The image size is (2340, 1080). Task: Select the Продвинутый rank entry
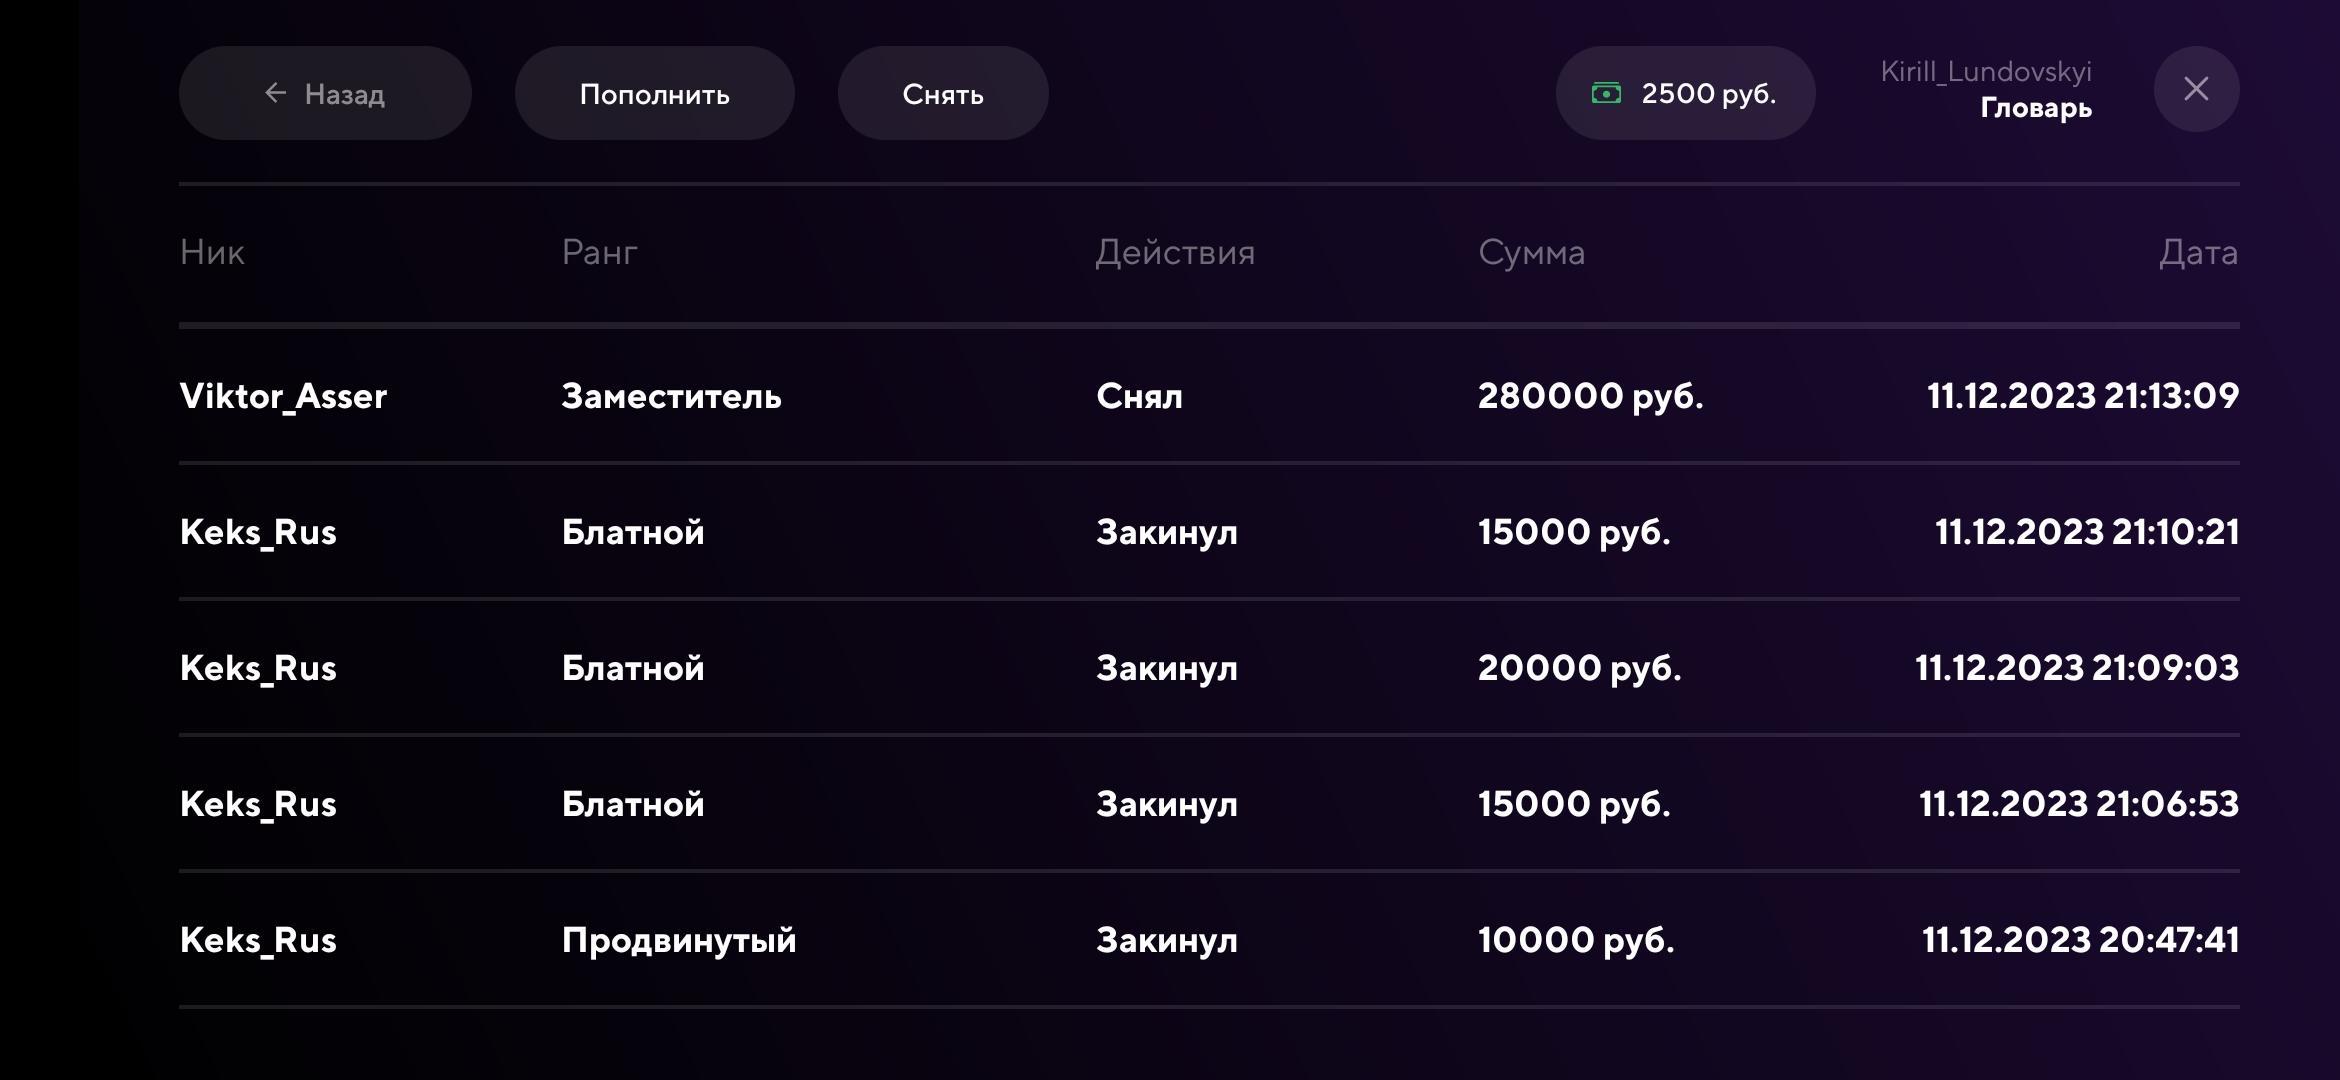[678, 940]
